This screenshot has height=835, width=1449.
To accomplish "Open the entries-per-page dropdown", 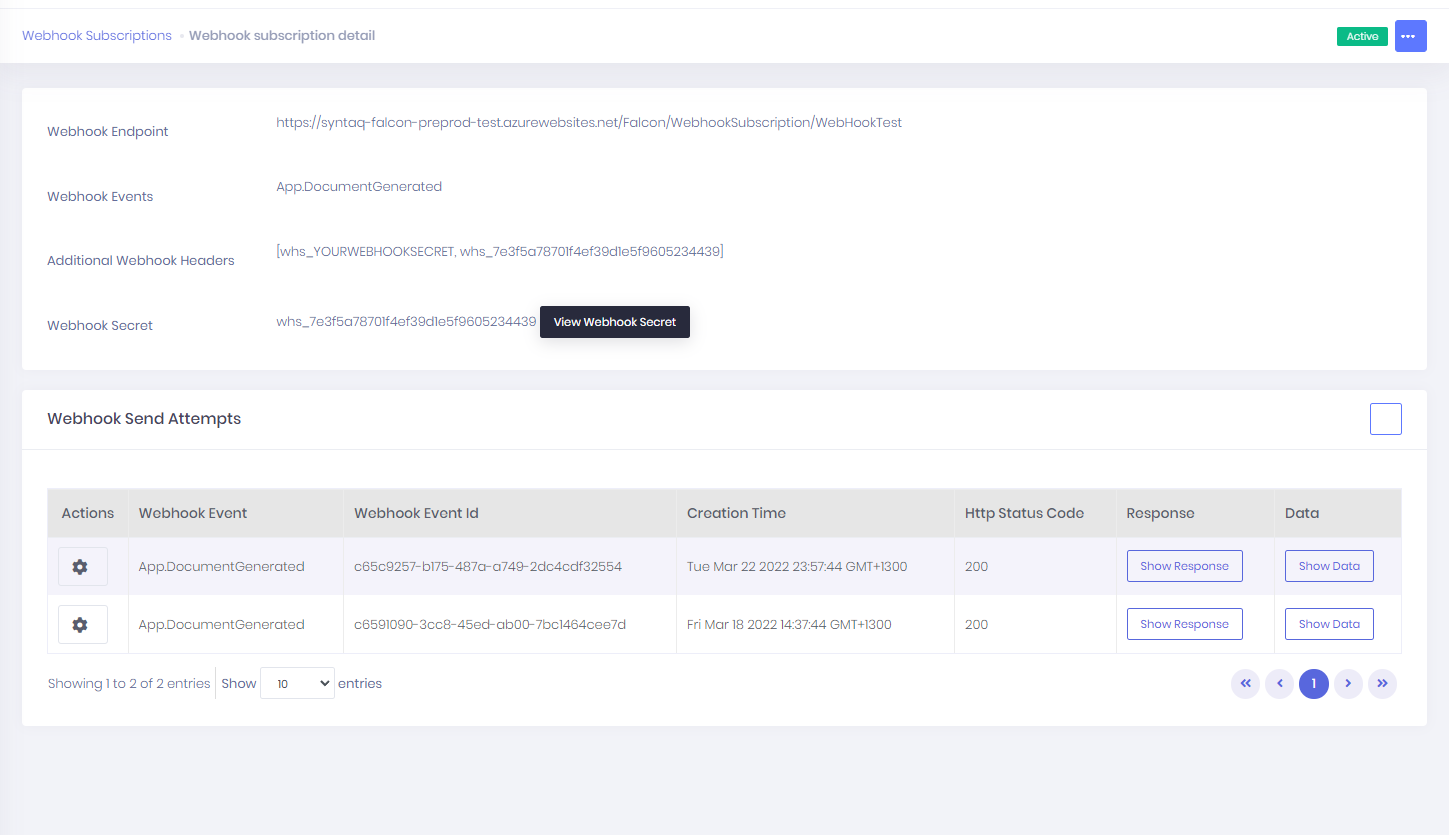I will click(297, 684).
